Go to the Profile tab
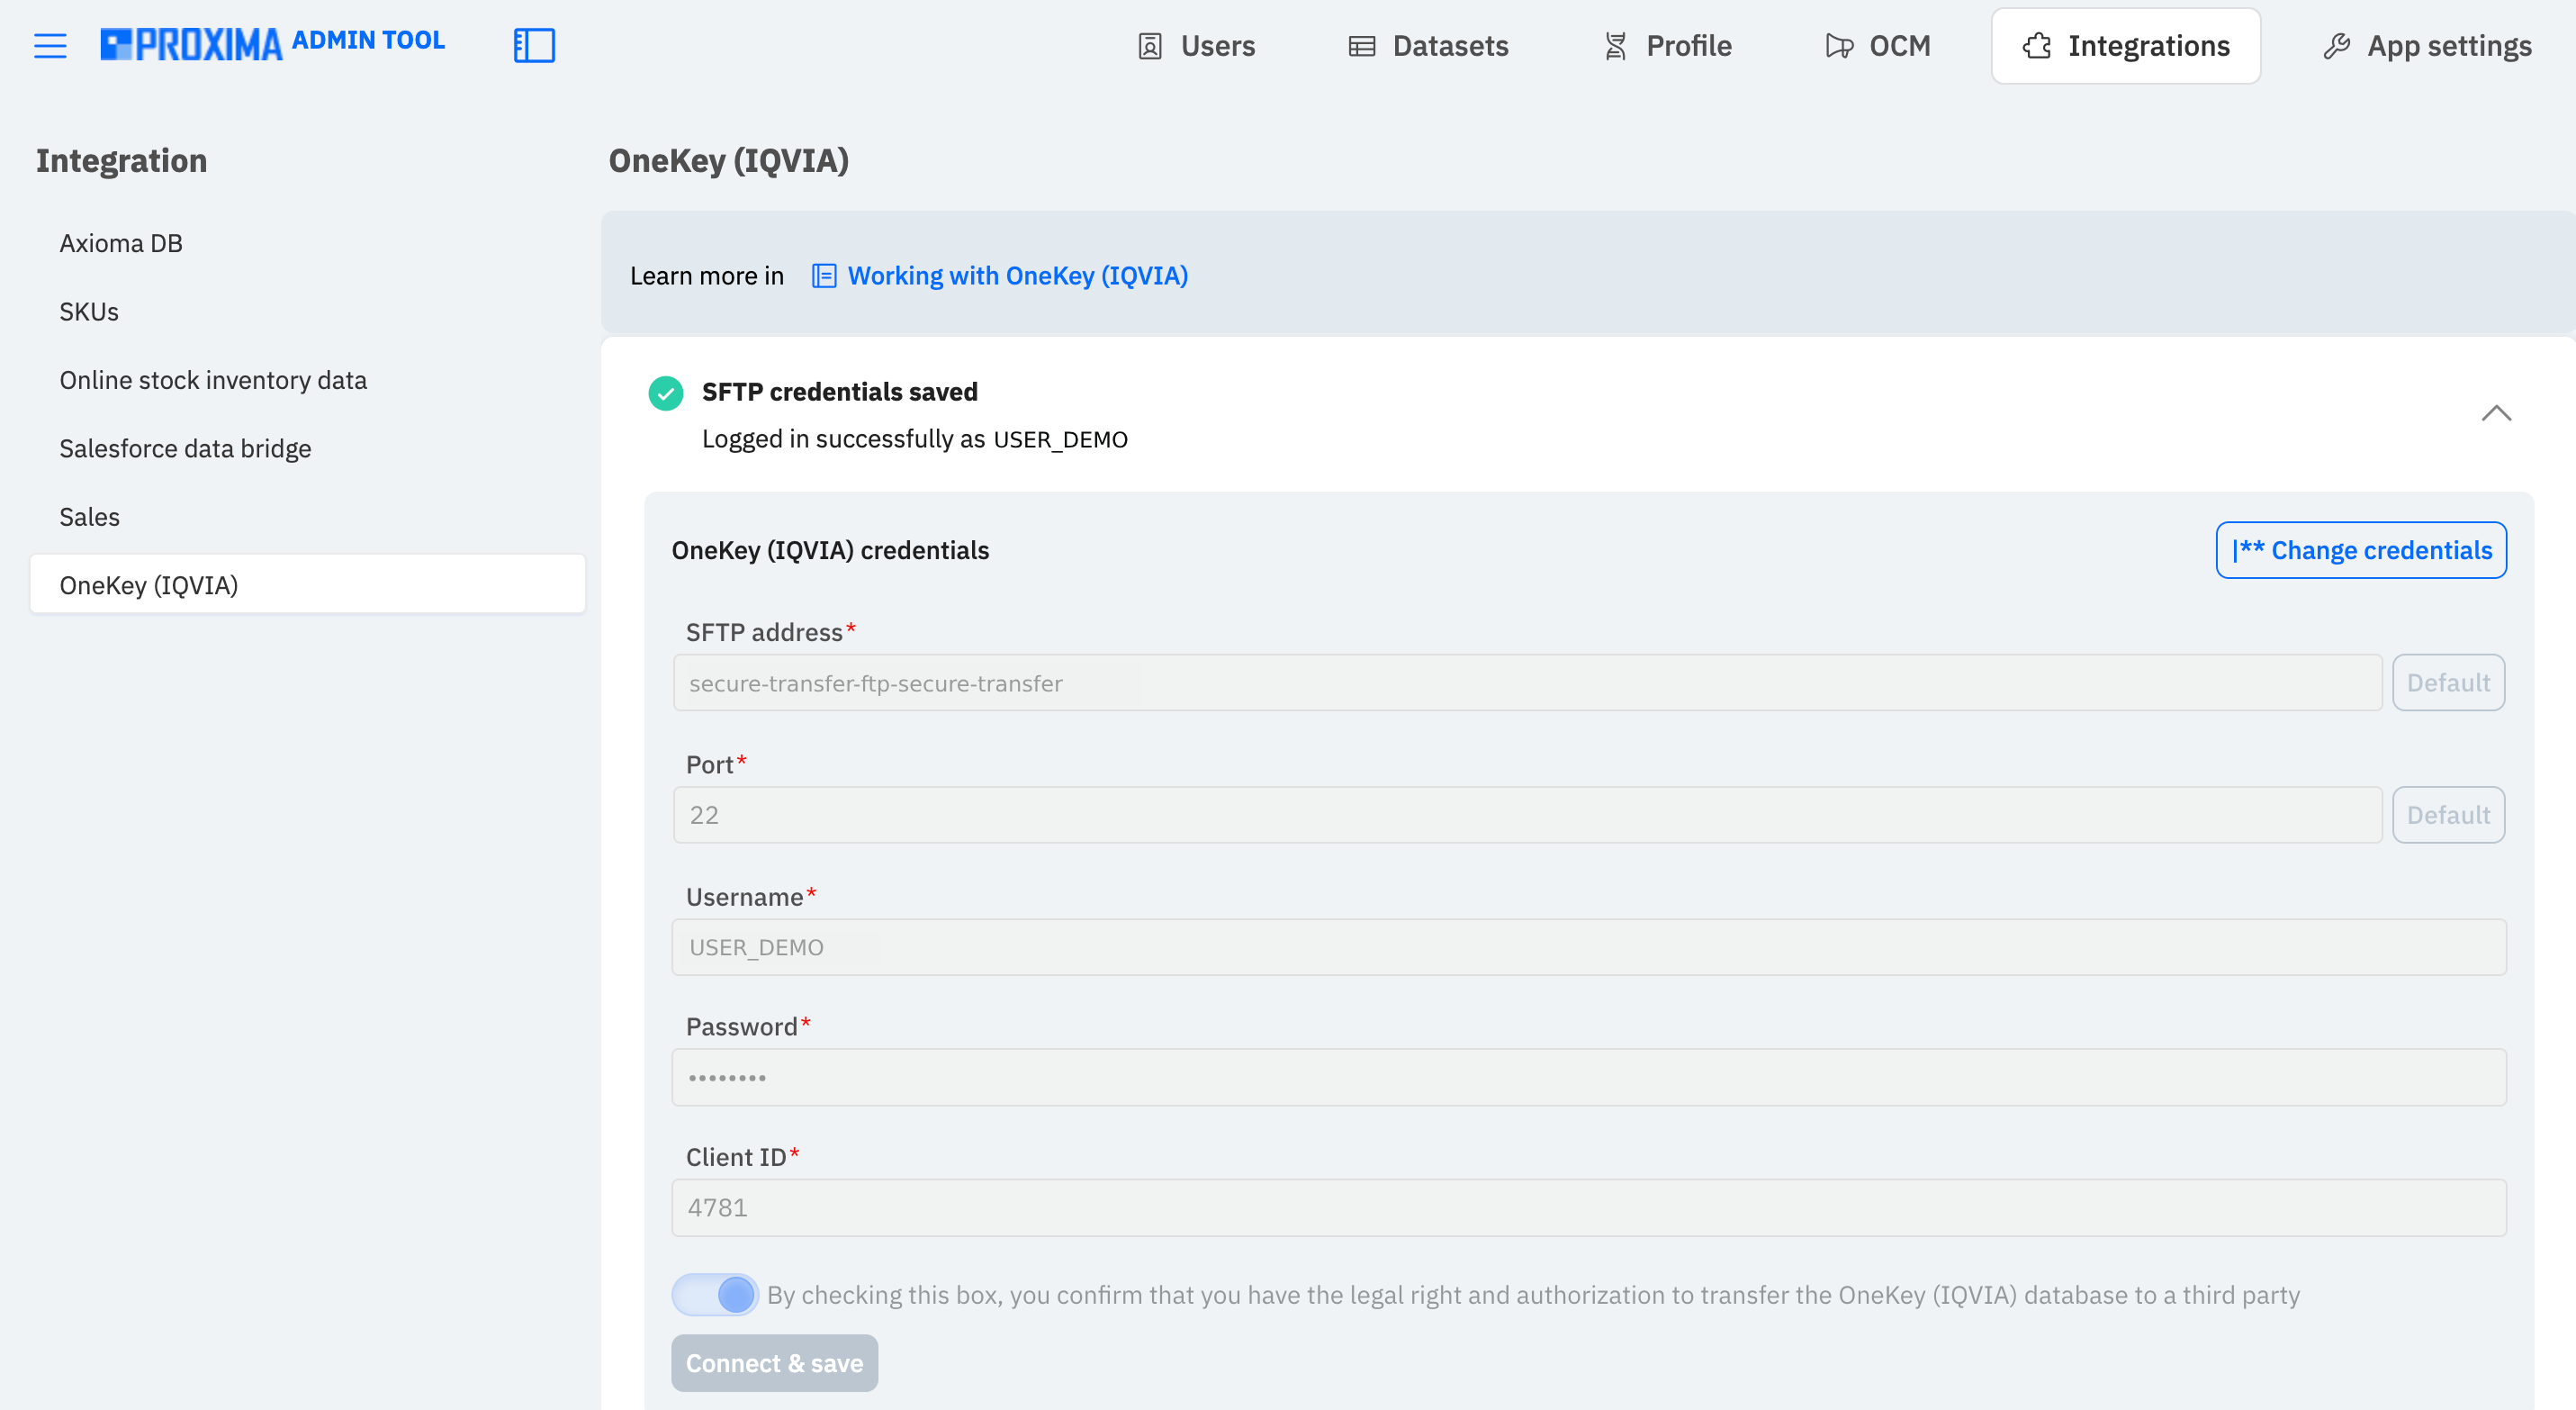Viewport: 2576px width, 1410px height. click(x=1668, y=46)
